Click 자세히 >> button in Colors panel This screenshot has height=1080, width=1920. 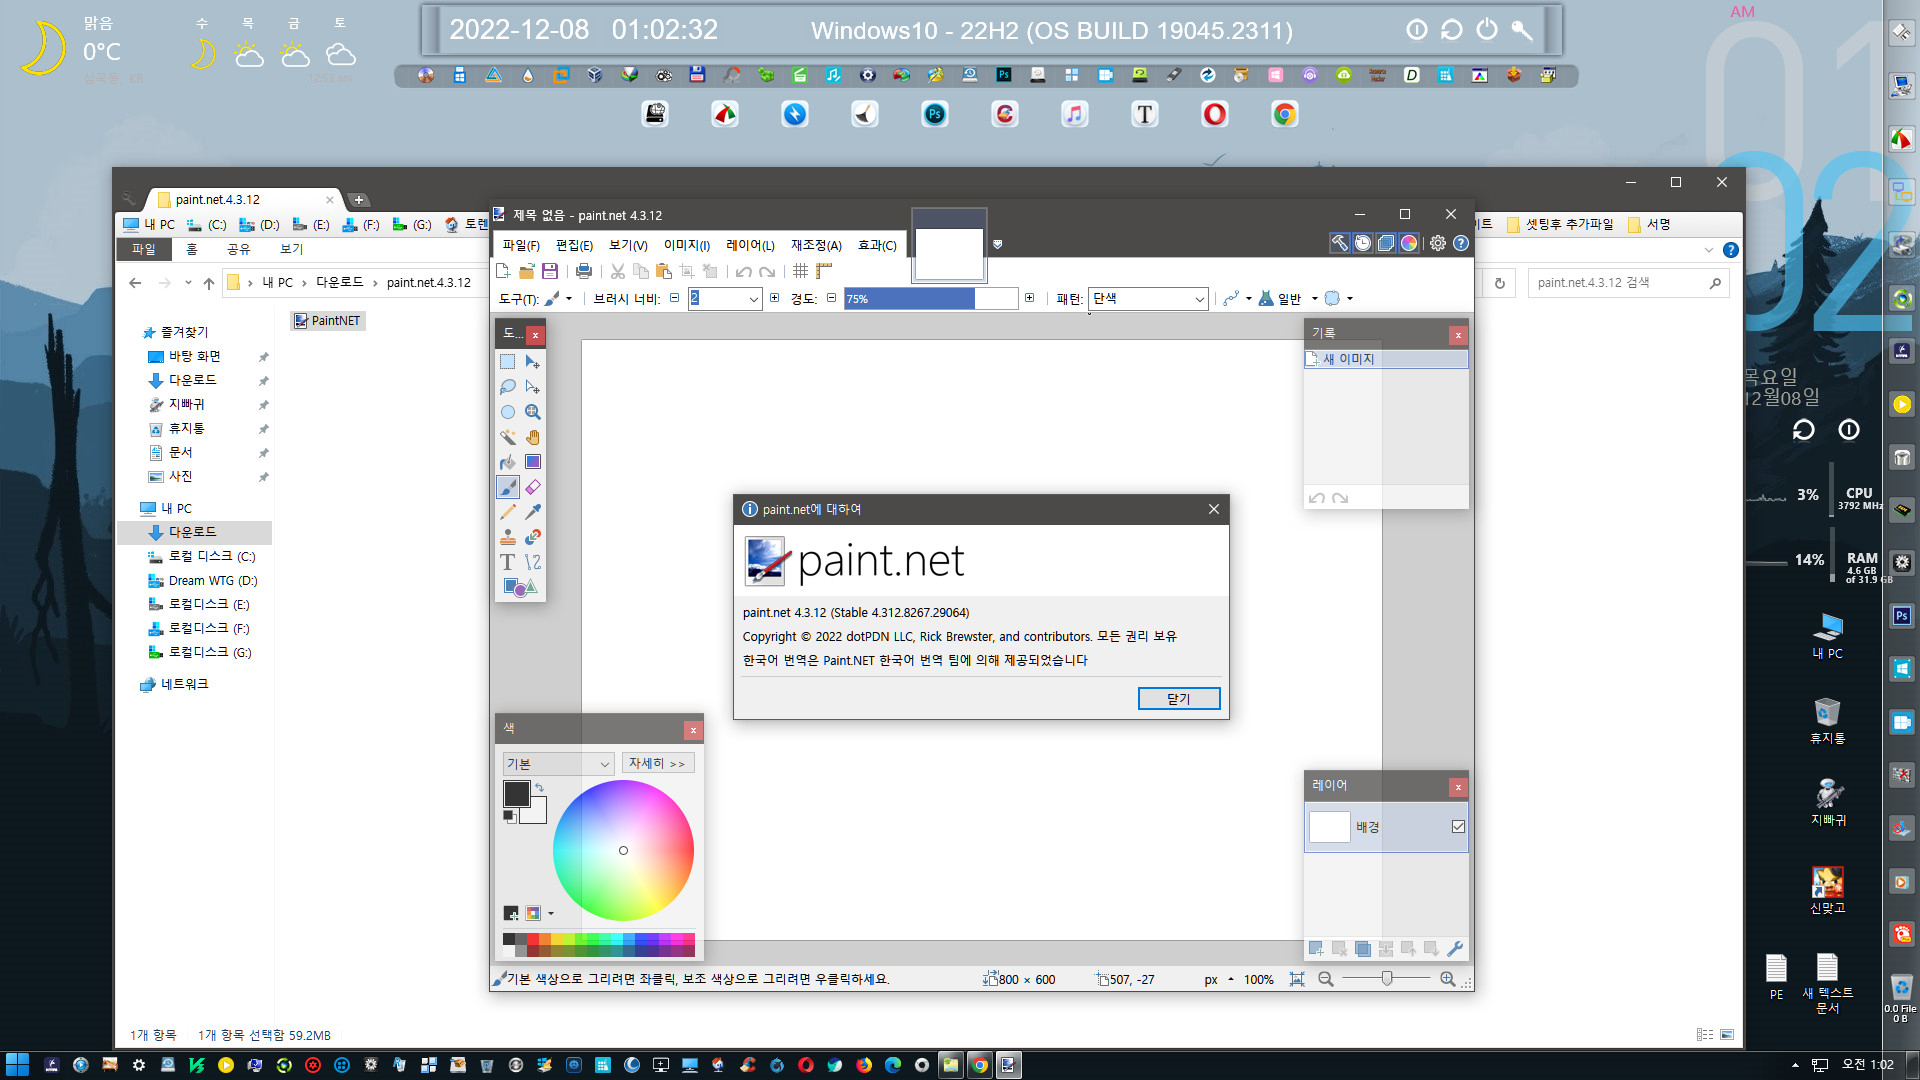657,764
